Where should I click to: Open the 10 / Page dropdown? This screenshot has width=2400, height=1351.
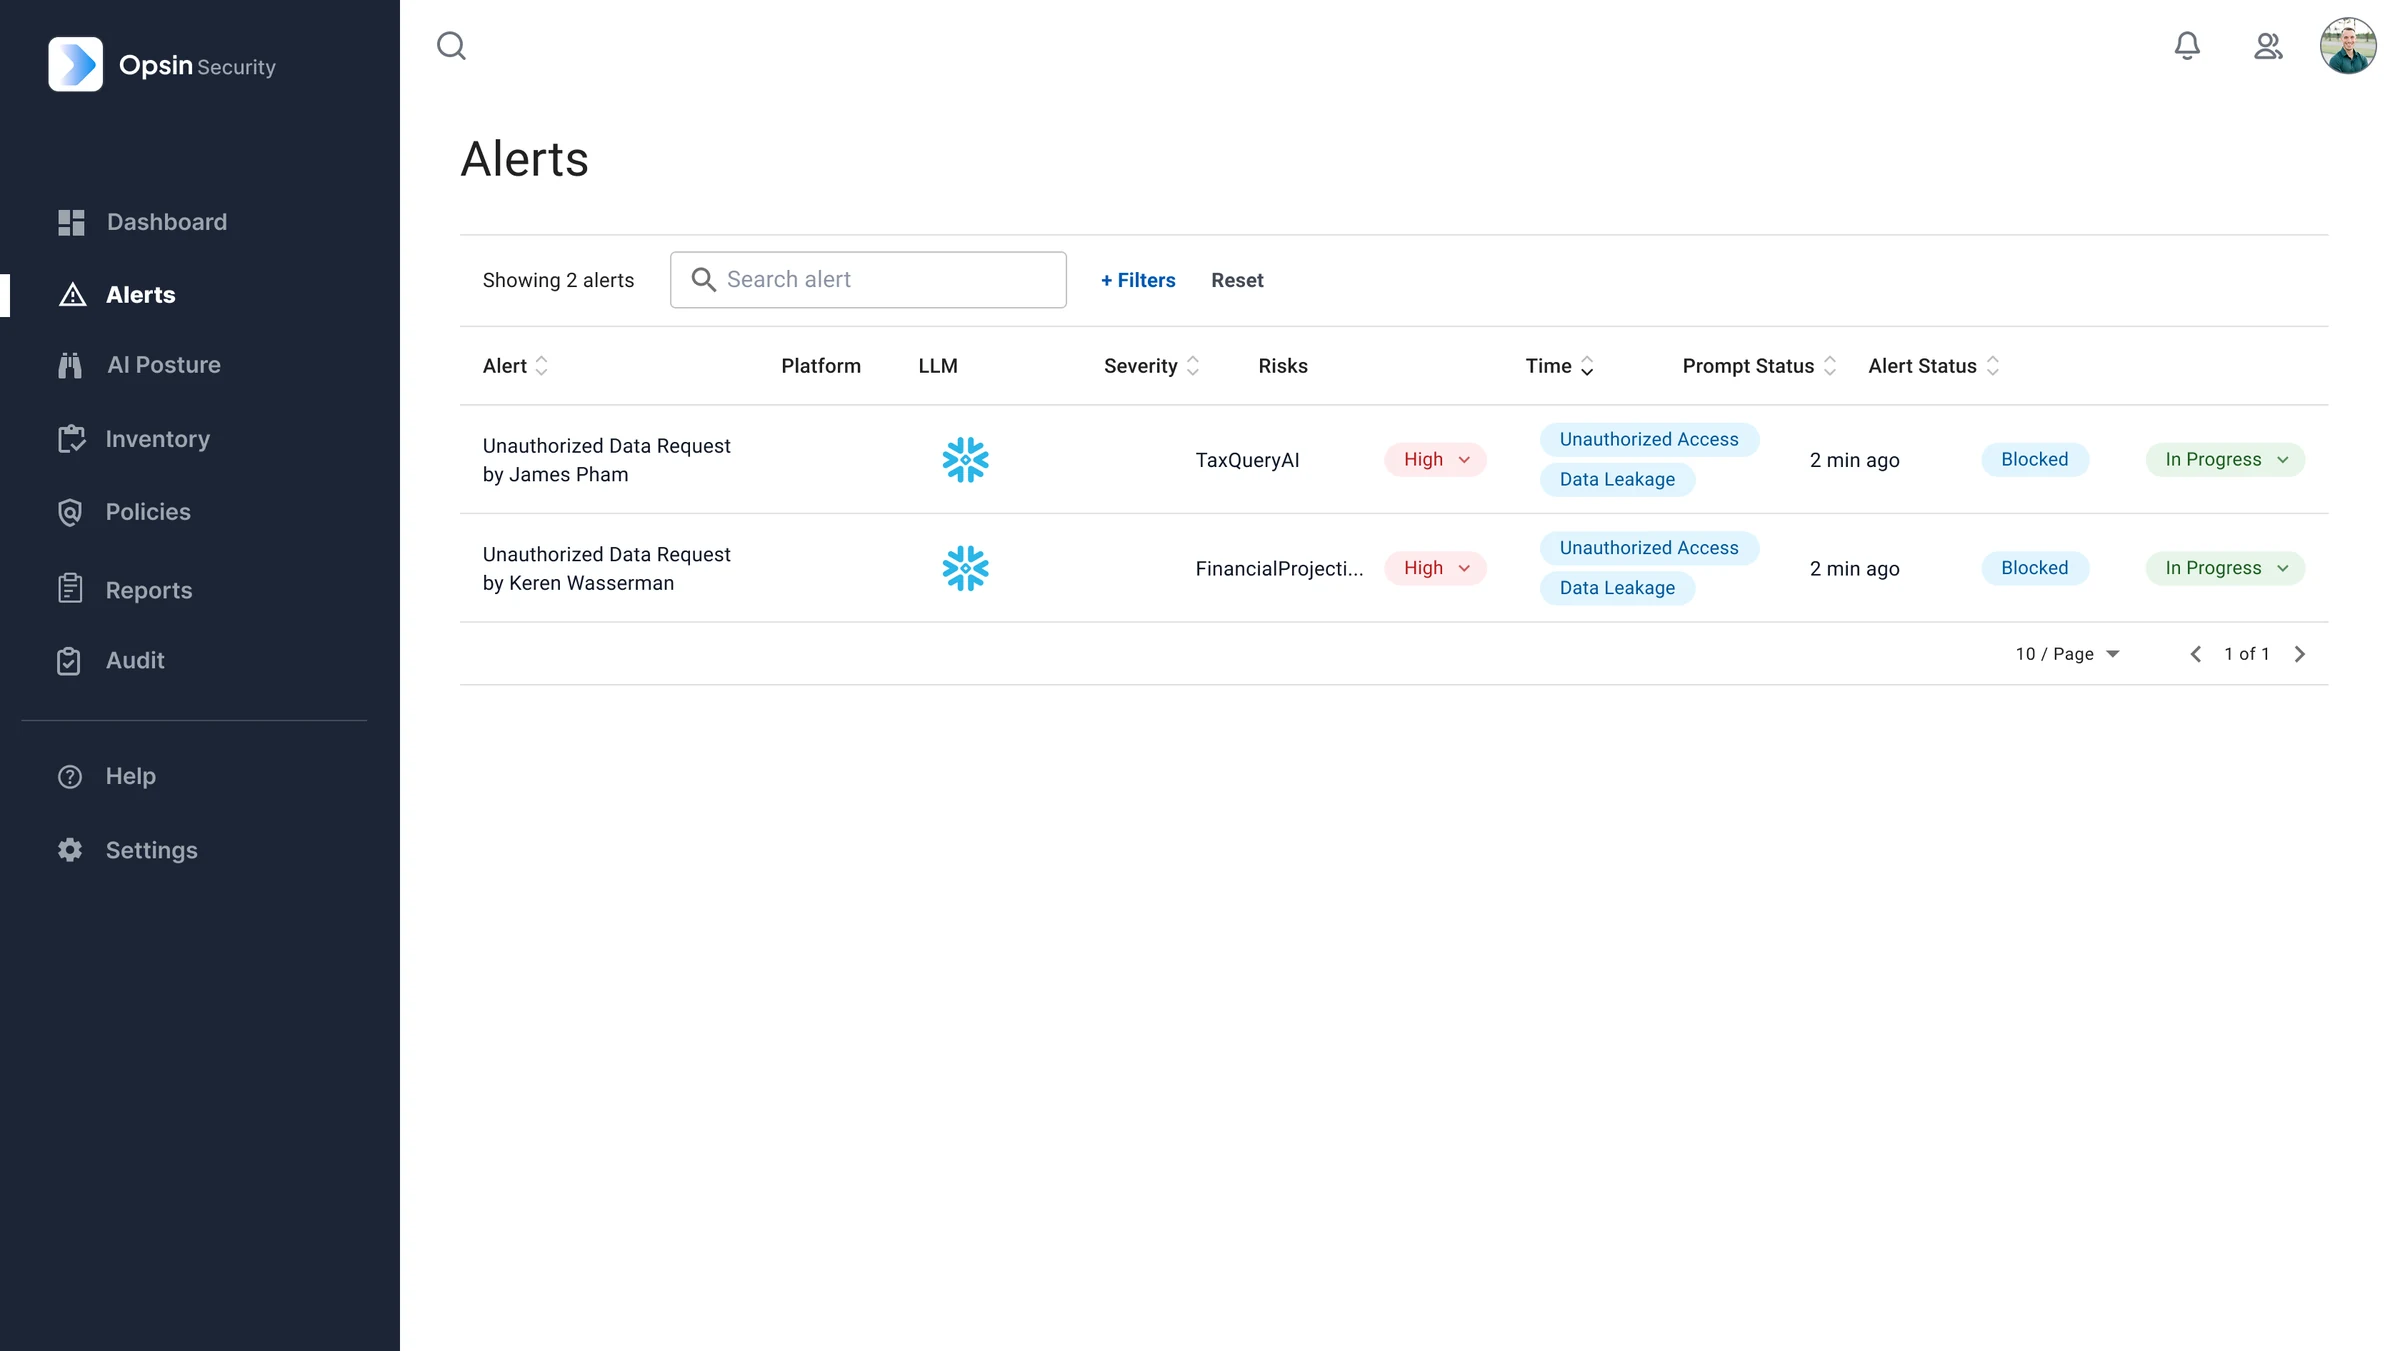point(2067,654)
